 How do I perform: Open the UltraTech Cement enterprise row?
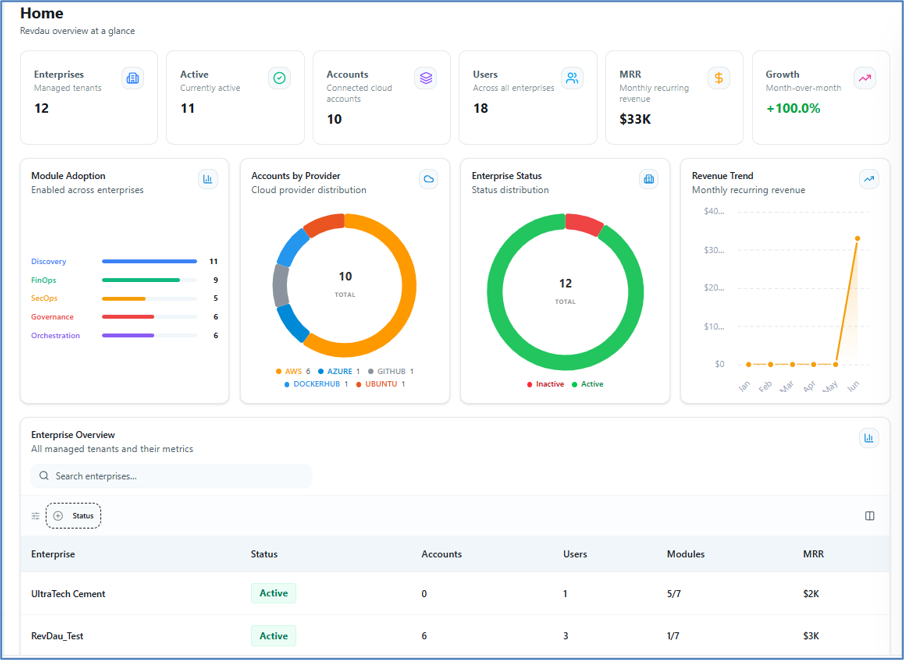[x=455, y=593]
